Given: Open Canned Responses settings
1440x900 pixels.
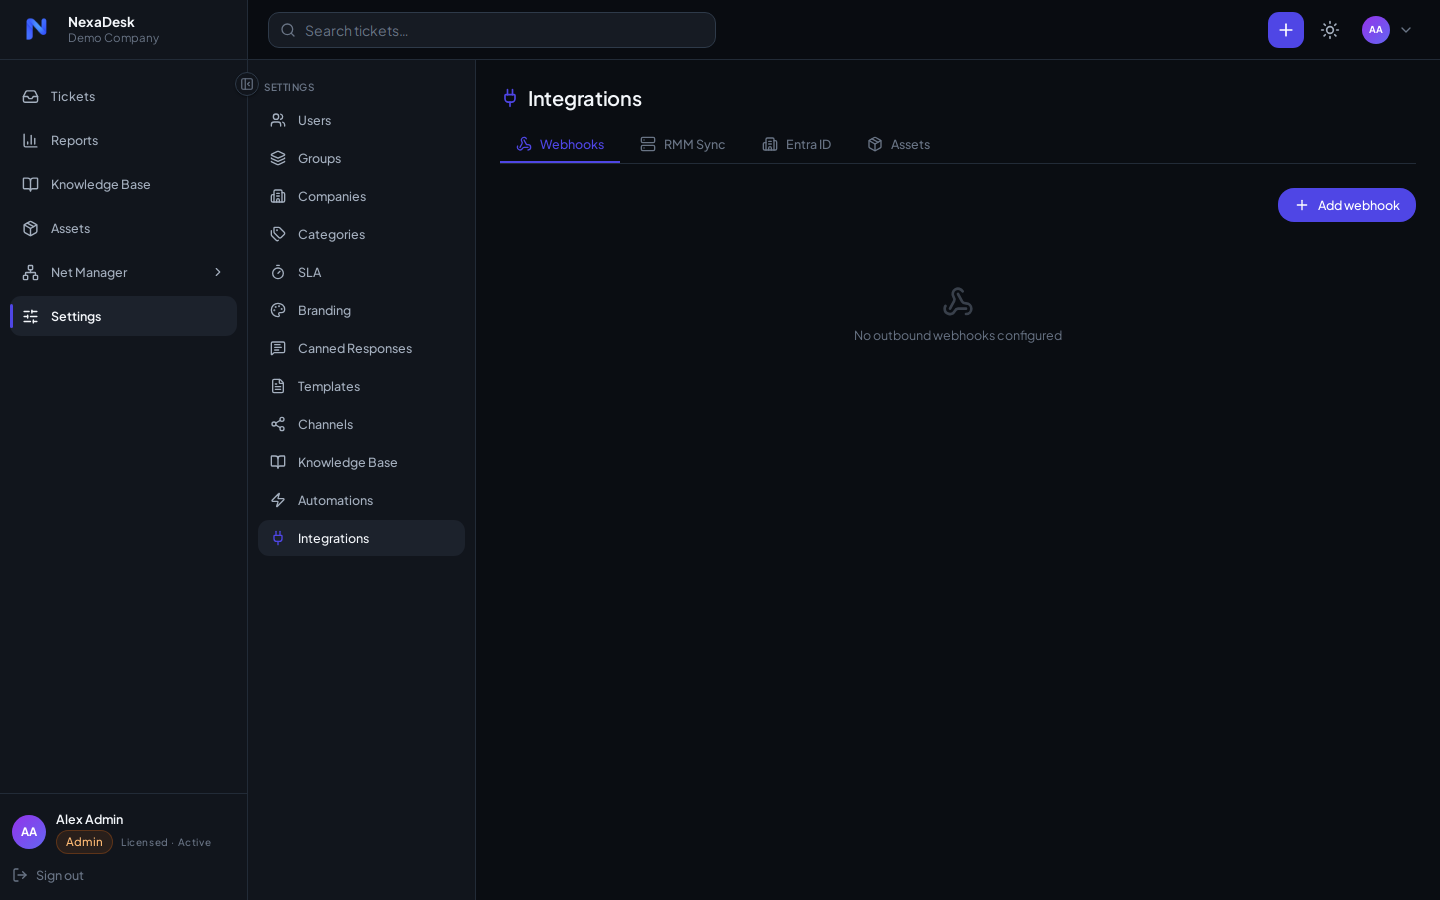Looking at the screenshot, I should click(361, 348).
